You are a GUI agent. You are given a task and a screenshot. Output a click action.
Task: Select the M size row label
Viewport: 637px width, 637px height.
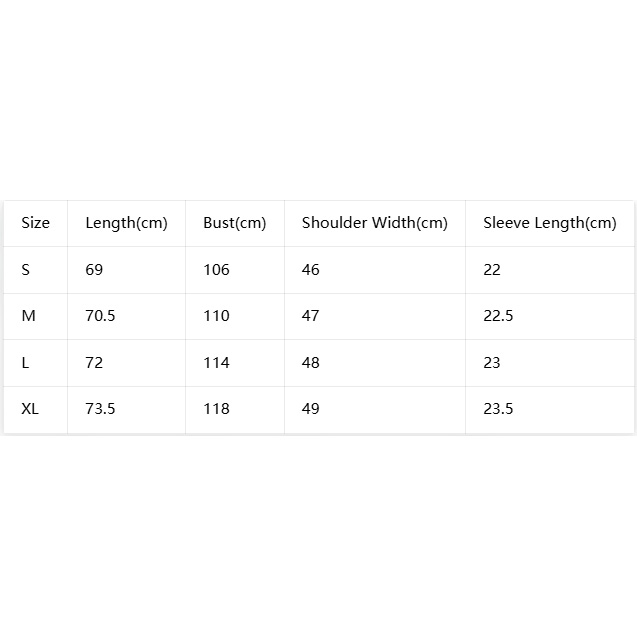click(28, 316)
